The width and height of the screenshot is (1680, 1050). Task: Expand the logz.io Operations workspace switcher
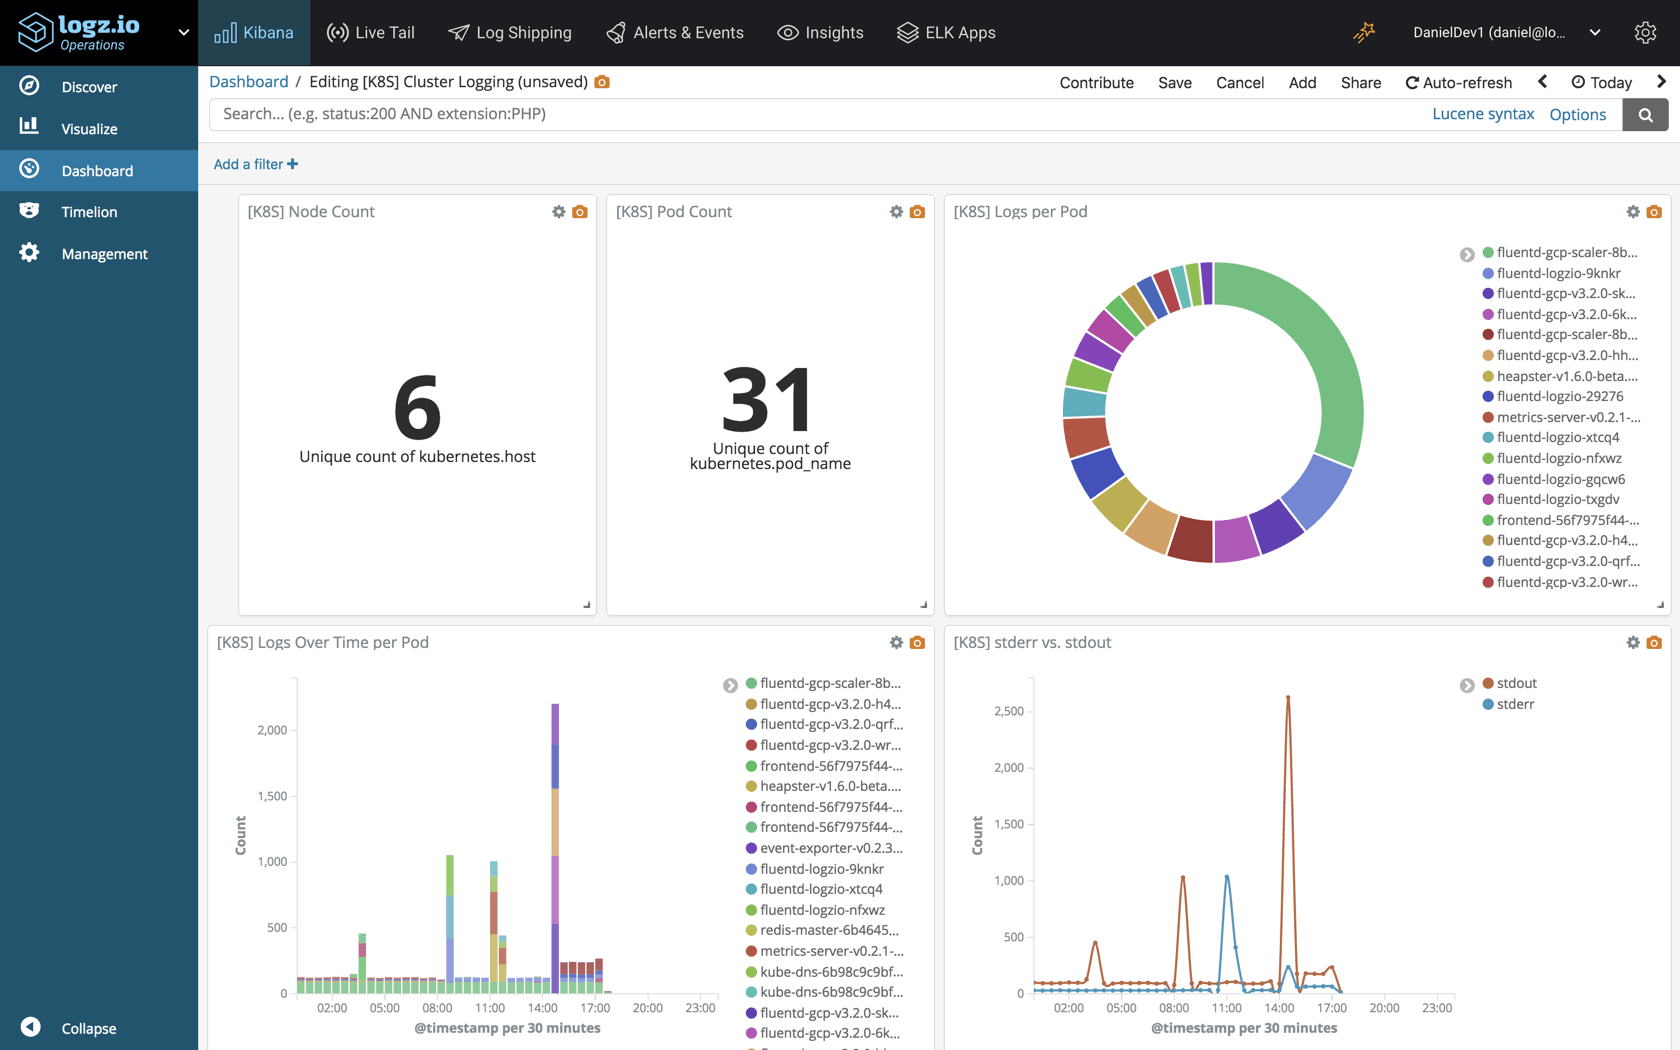[x=183, y=32]
